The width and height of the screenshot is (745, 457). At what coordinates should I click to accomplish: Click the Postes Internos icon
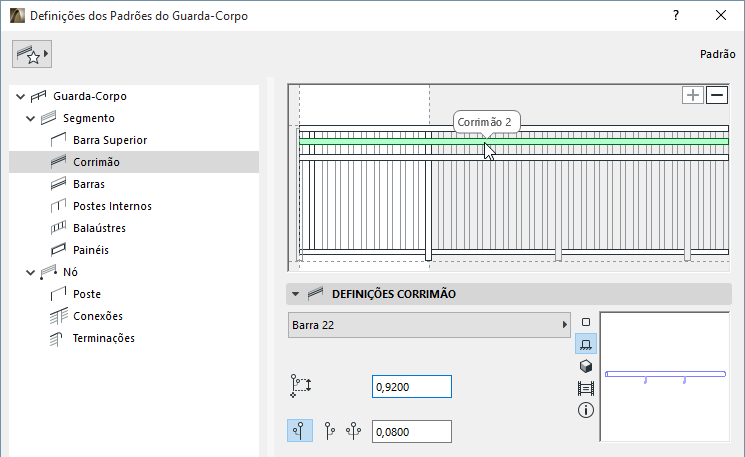click(x=58, y=206)
